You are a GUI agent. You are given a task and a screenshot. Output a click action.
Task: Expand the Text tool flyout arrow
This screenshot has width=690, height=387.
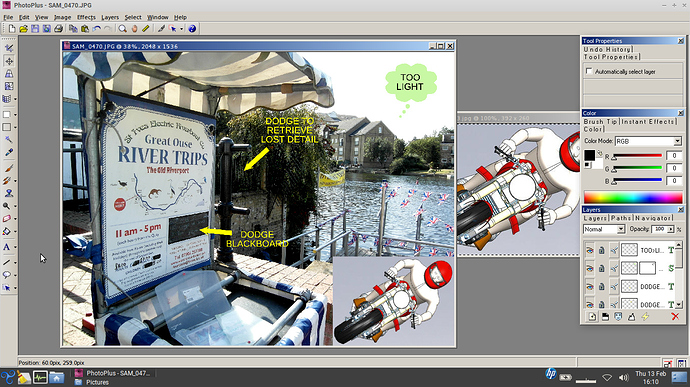point(15,247)
